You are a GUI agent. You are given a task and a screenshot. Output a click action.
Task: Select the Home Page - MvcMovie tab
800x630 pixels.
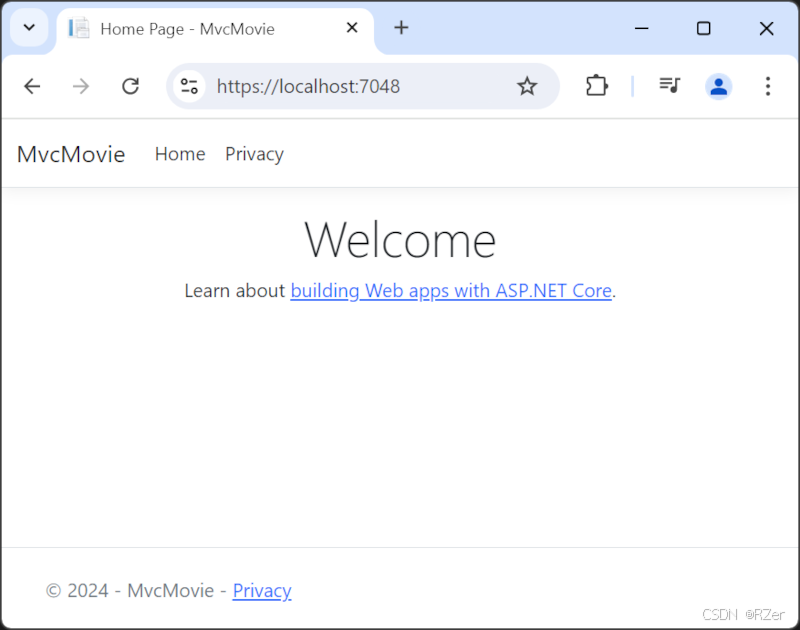click(x=215, y=29)
